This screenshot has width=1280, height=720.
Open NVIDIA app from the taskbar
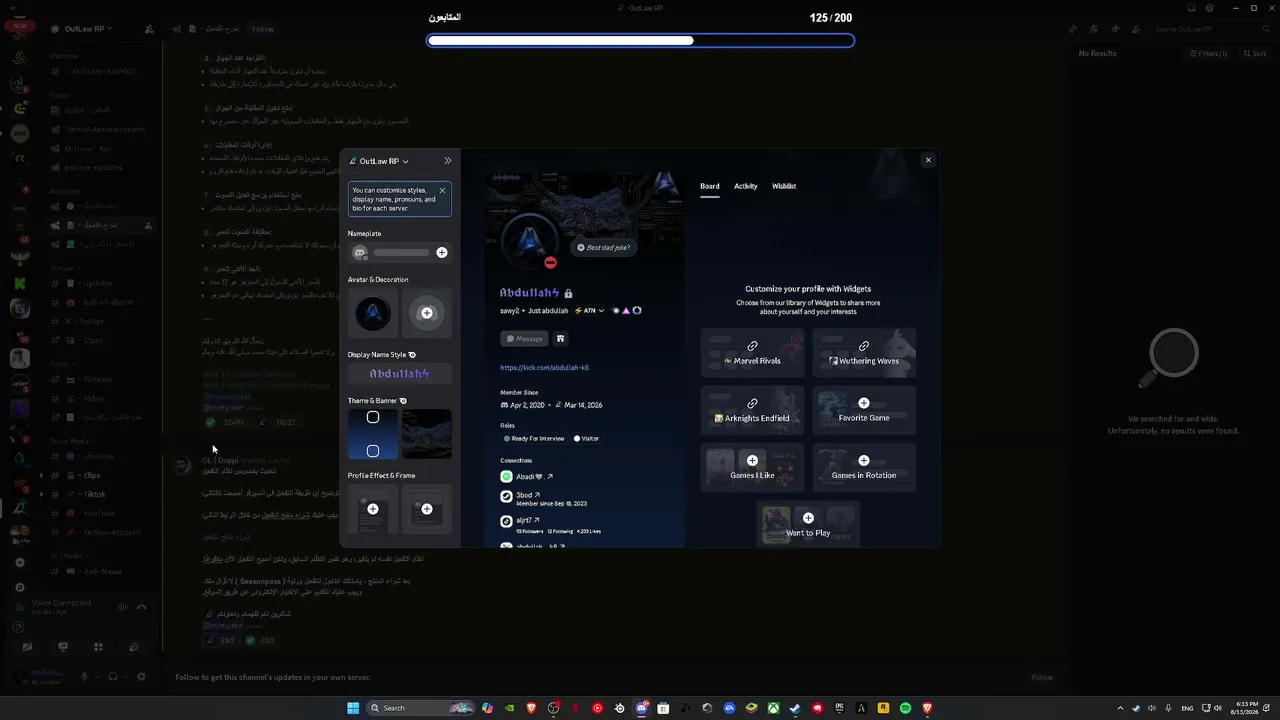pos(509,708)
